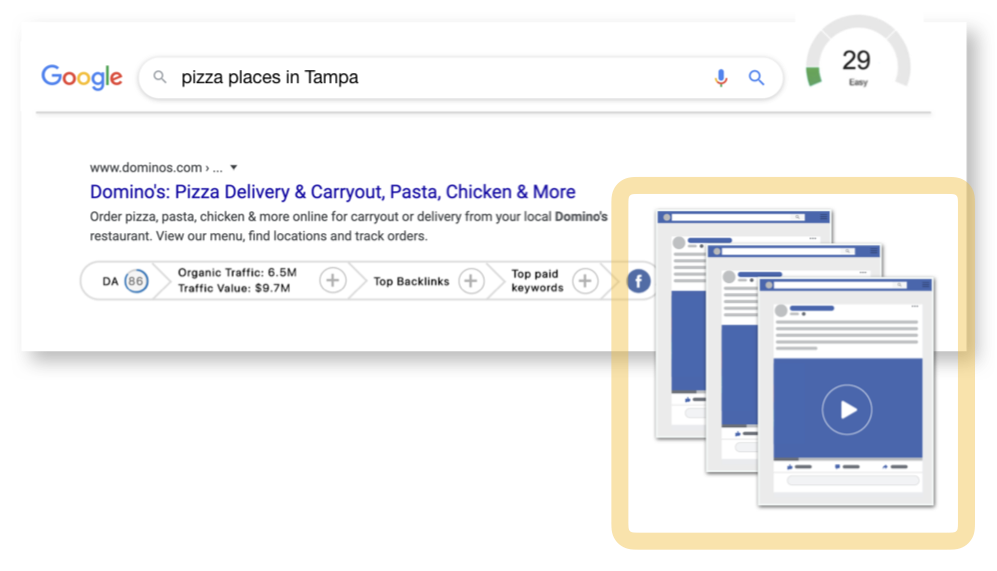Play the front Facebook video post

tap(847, 409)
